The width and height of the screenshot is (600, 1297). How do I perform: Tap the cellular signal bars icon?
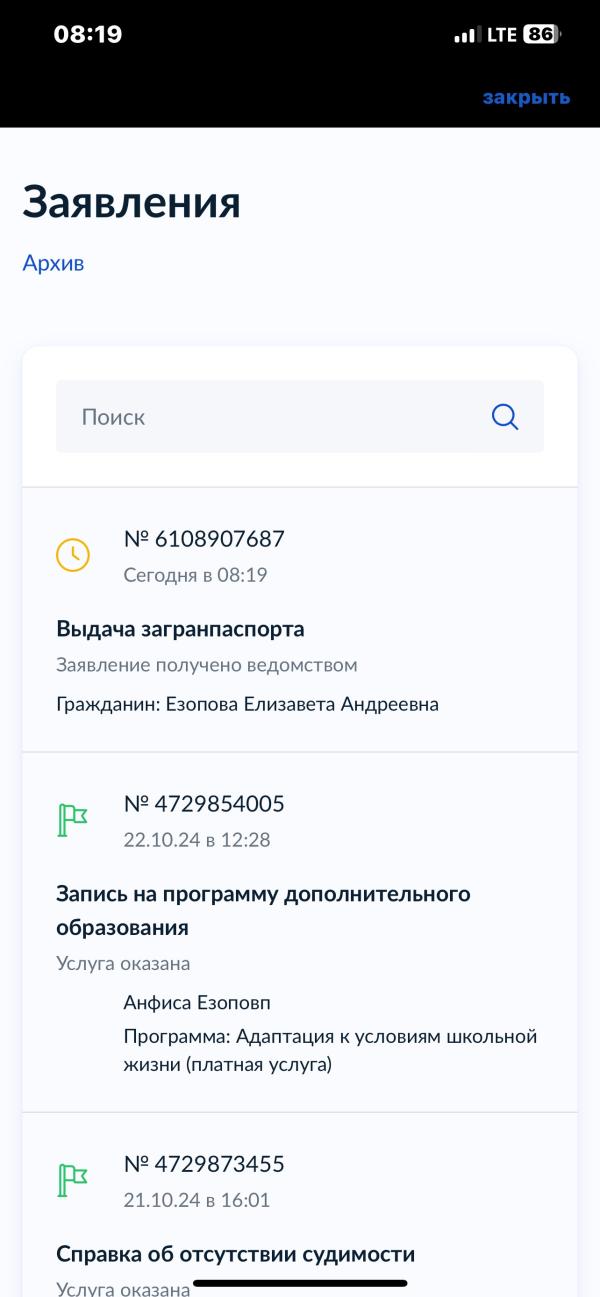pos(466,35)
